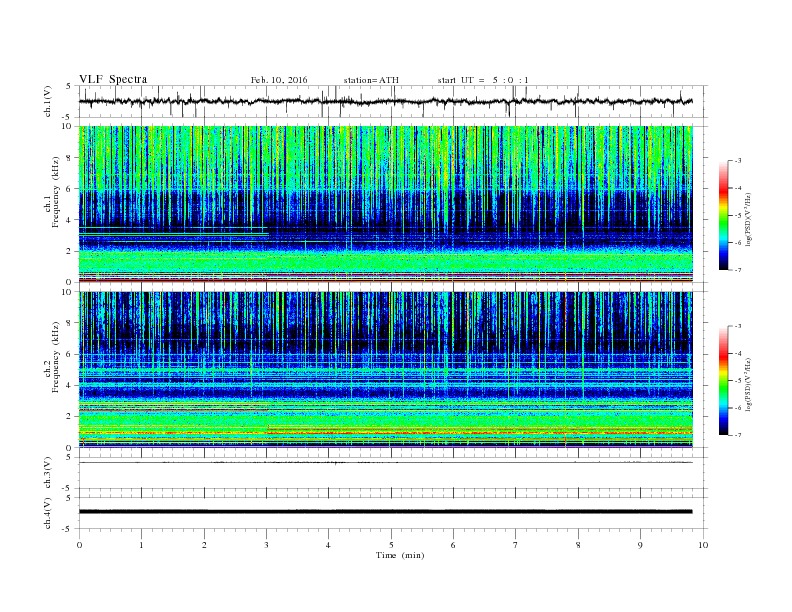Click the "6" kHz tick of ch.2 spectrogram
This screenshot has height=612, width=792.
(69, 354)
